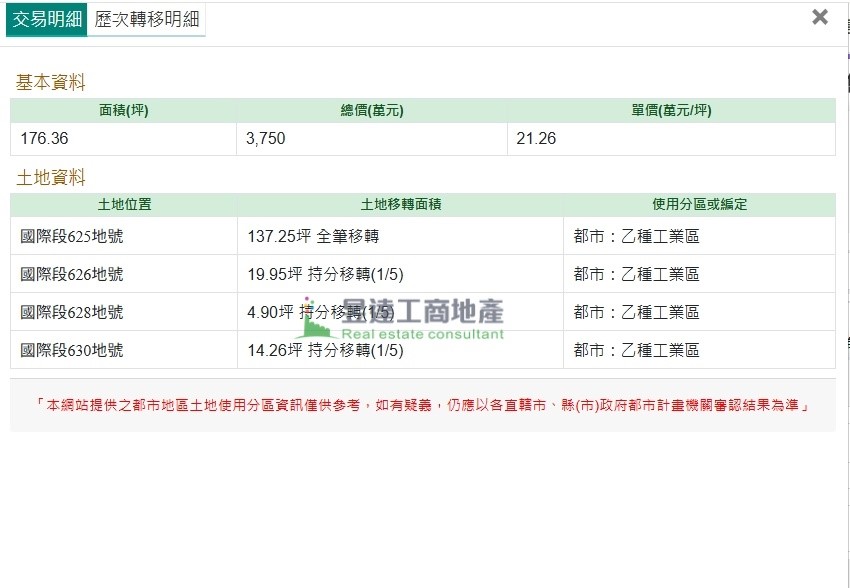Image resolution: width=850 pixels, height=588 pixels.
Task: Select the 土地移轉面積 column header
Action: coord(400,205)
